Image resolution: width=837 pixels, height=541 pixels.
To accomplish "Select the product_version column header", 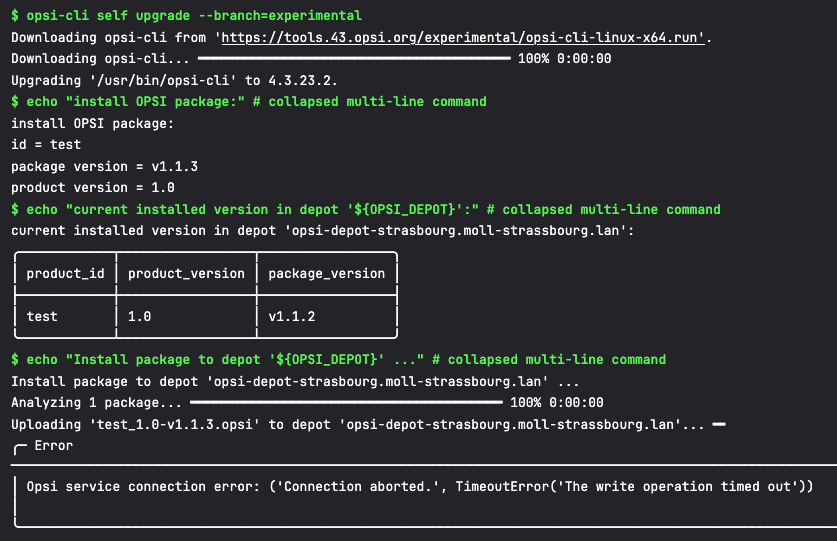I will 186,273.
